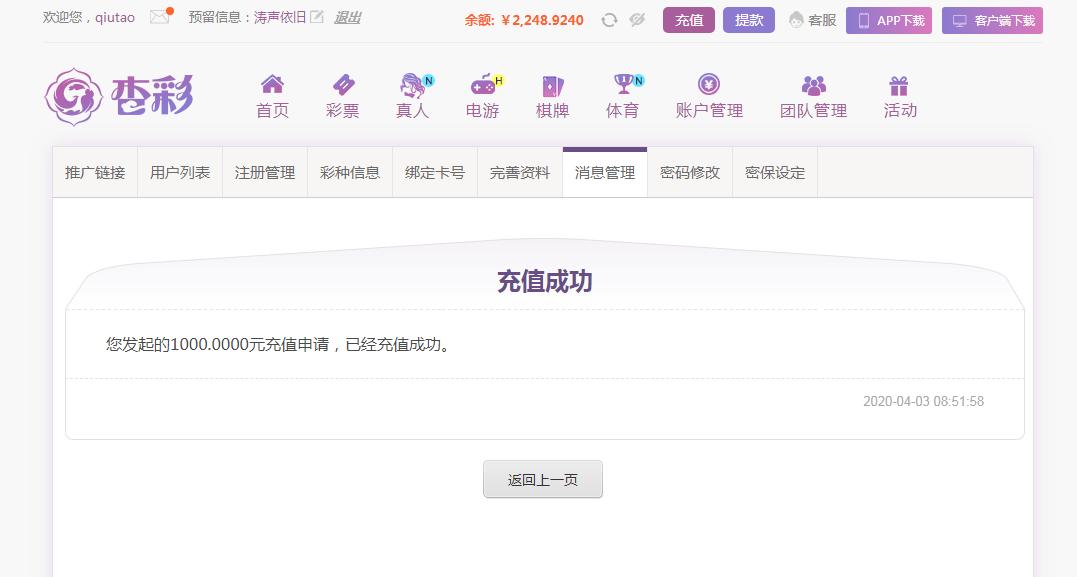The image size is (1077, 577).
Task: Click the APP下载 button
Action: coord(889,21)
